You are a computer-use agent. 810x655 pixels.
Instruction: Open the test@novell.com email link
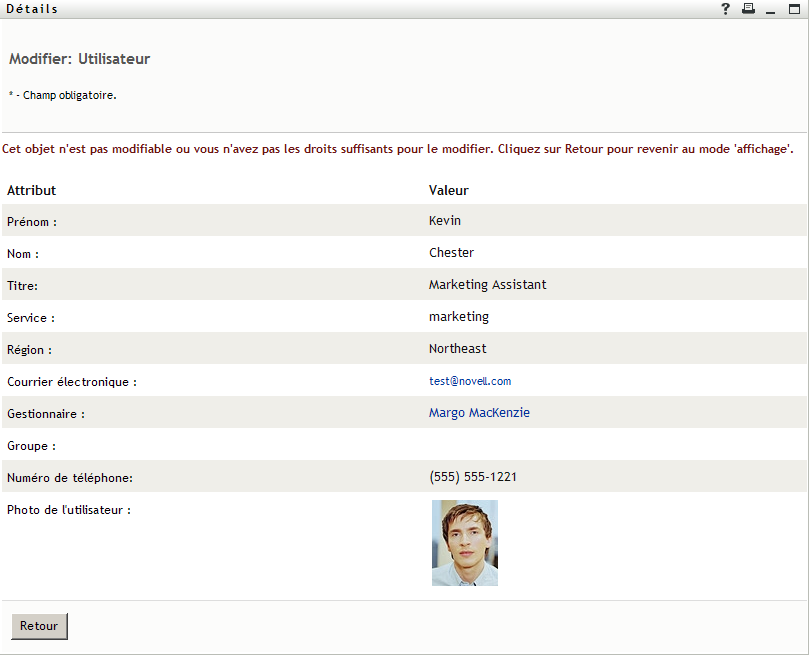click(470, 381)
